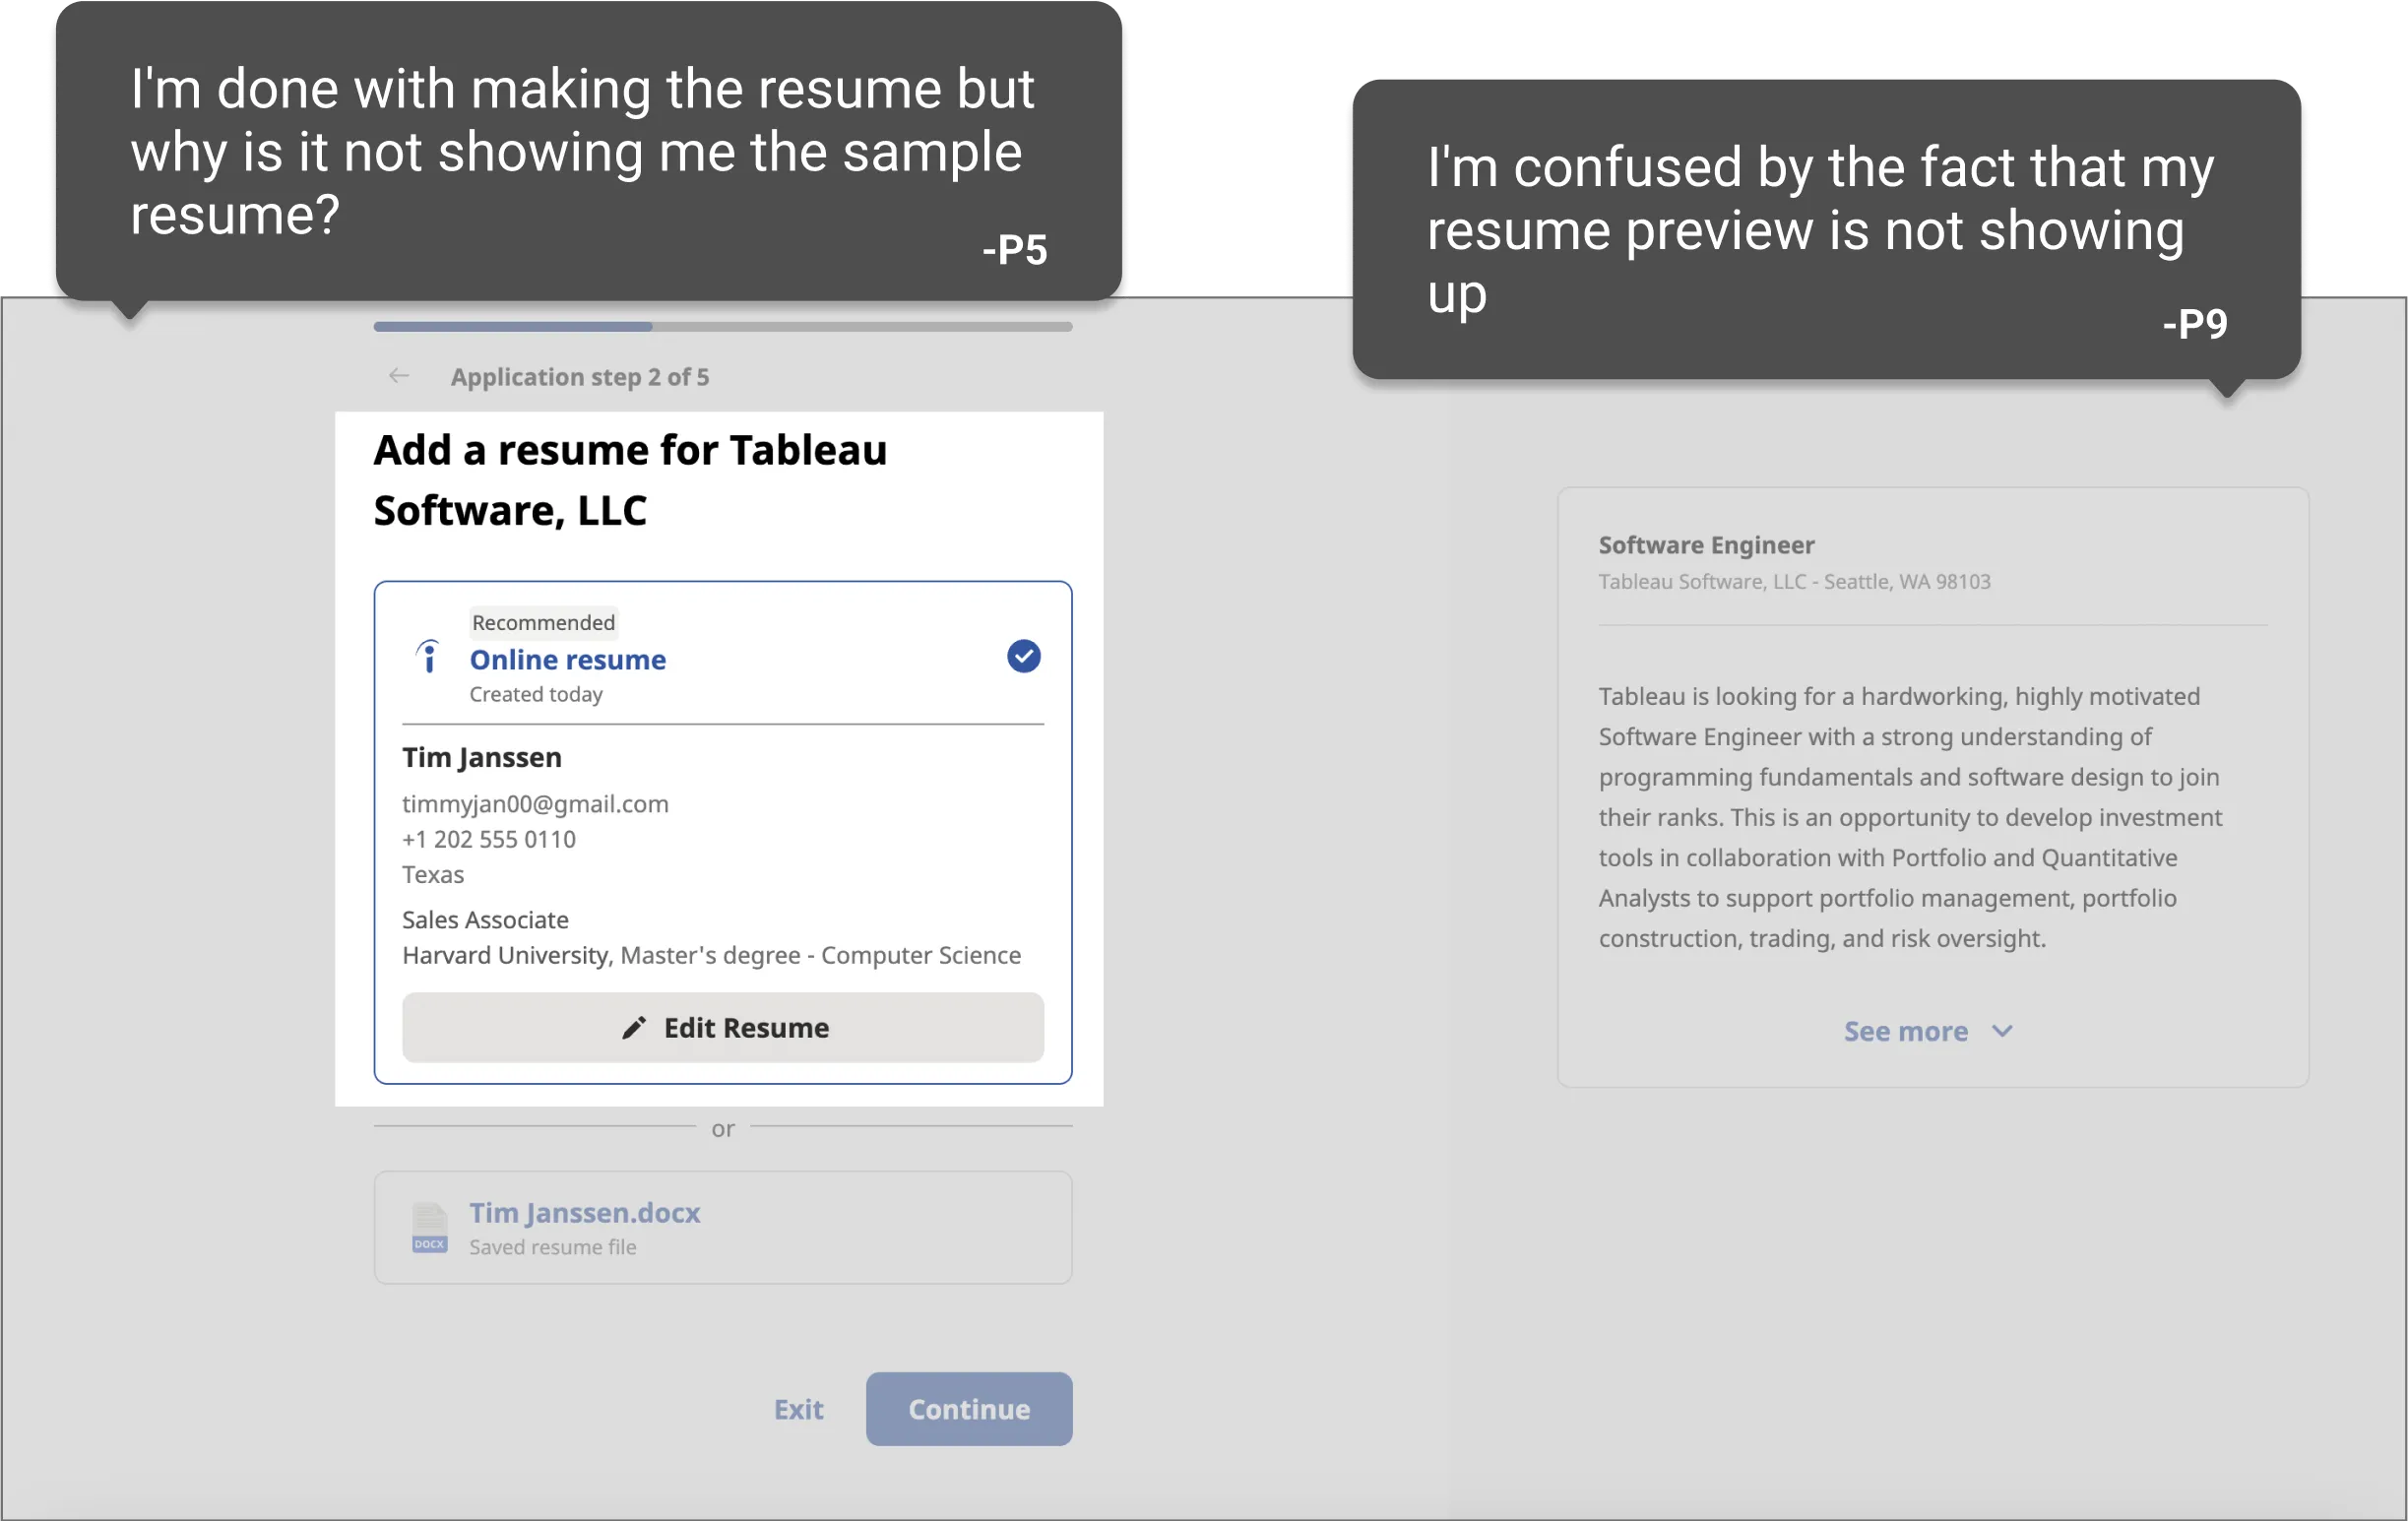
Task: Toggle the blue checkmark on Online resume
Action: point(1023,656)
